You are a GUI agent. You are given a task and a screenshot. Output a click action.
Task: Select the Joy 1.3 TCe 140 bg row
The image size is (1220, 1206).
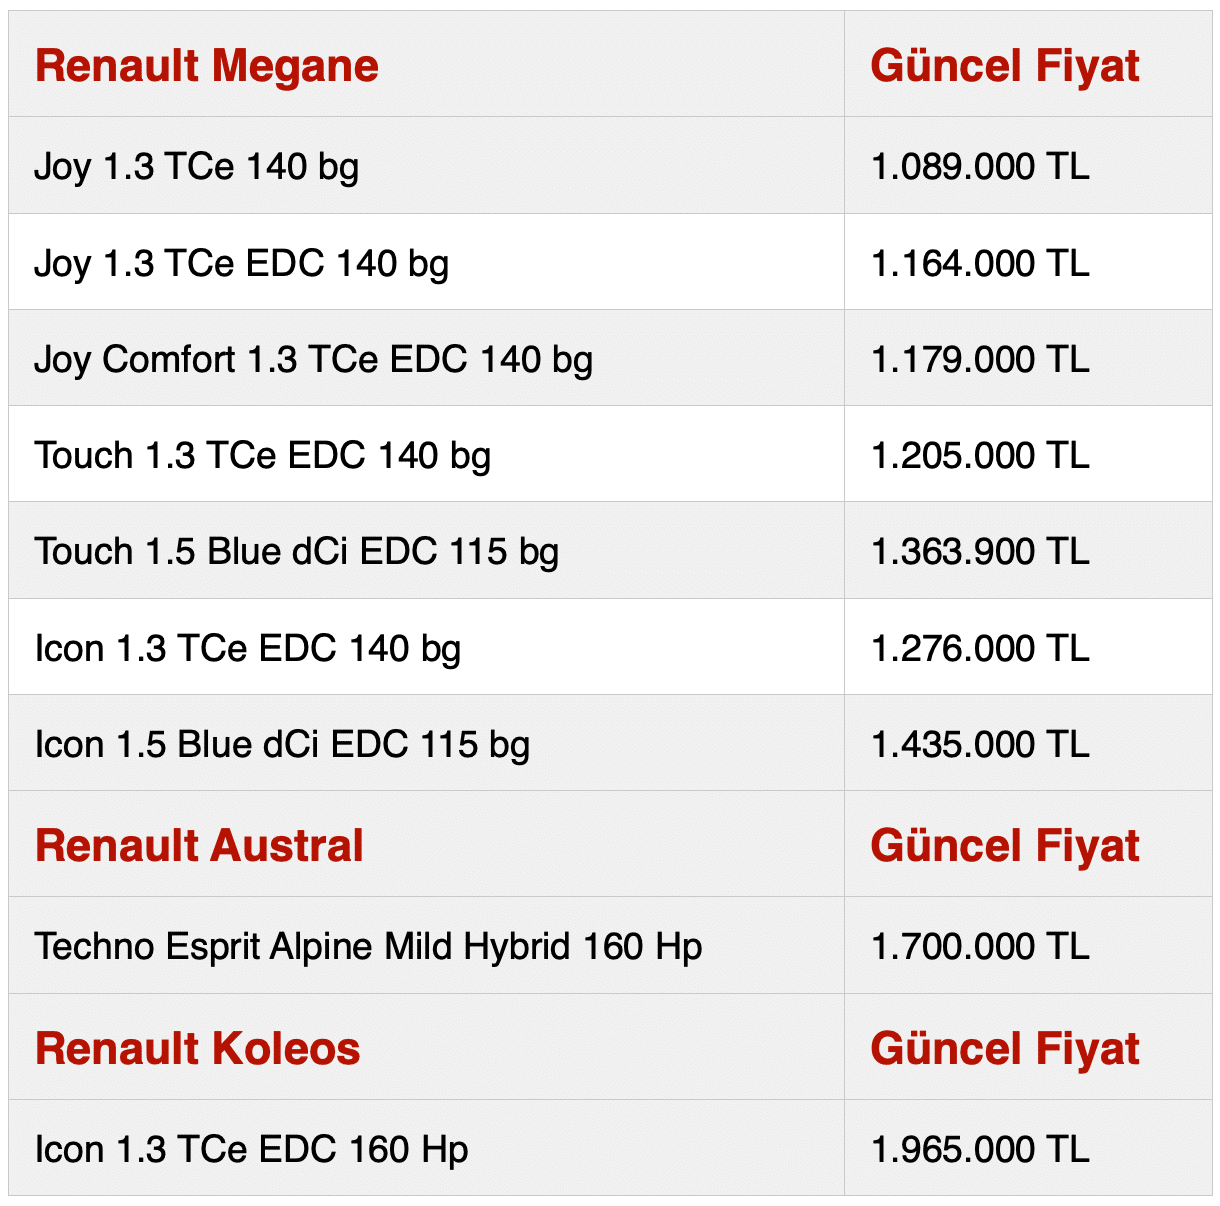(197, 166)
